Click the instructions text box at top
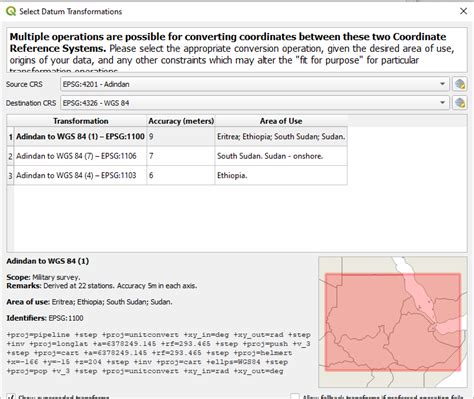This screenshot has height=399, width=474. coord(237,50)
